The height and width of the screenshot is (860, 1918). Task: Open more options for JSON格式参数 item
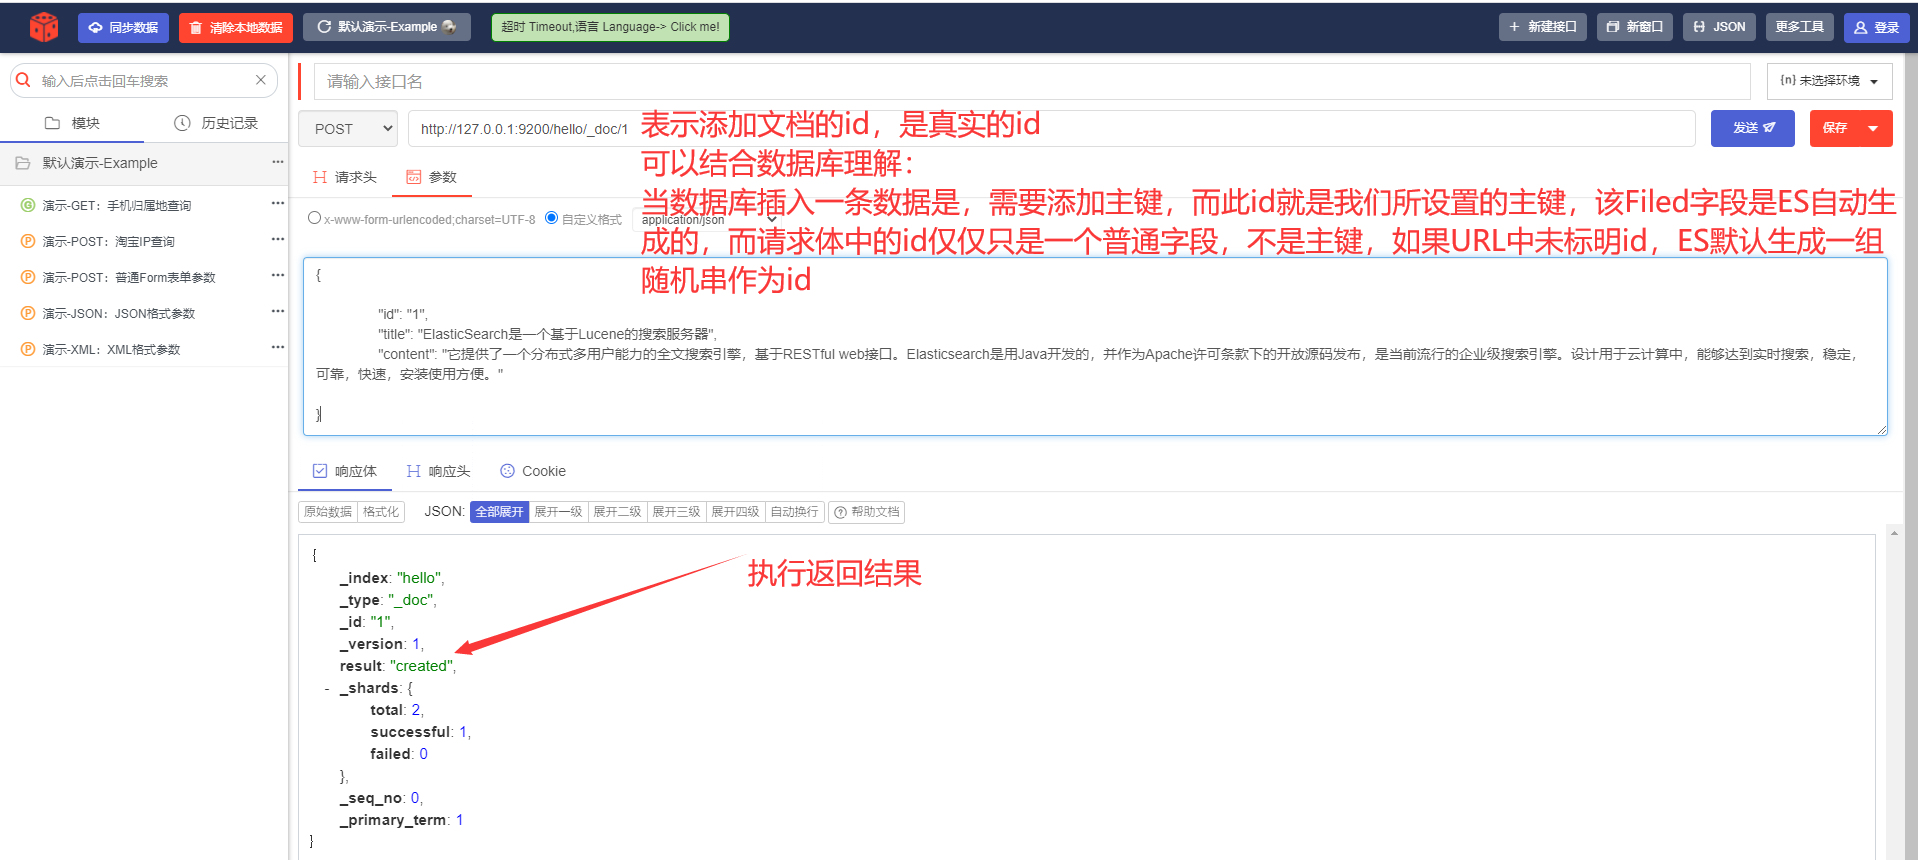278,311
